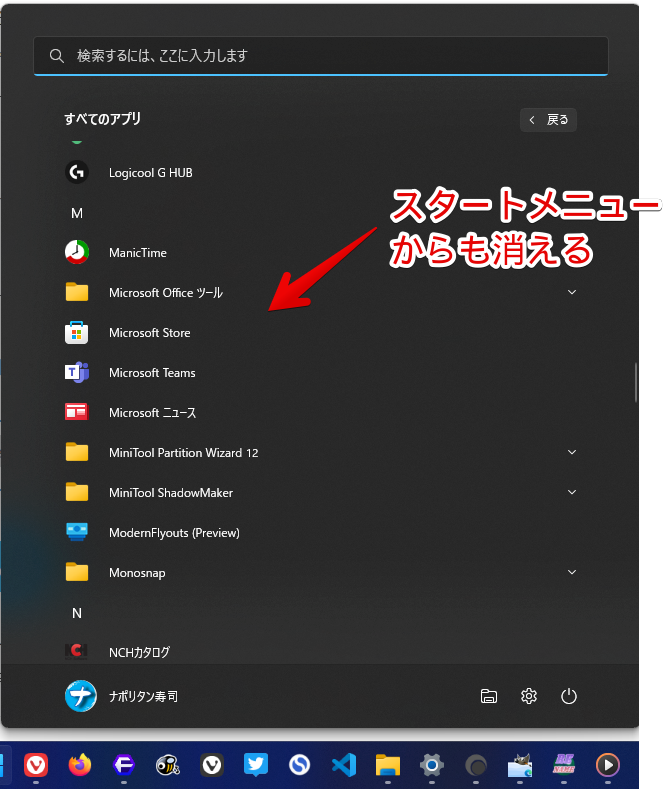This screenshot has width=669, height=789.
Task: Click the Monosnap label
Action: pyautogui.click(x=137, y=573)
